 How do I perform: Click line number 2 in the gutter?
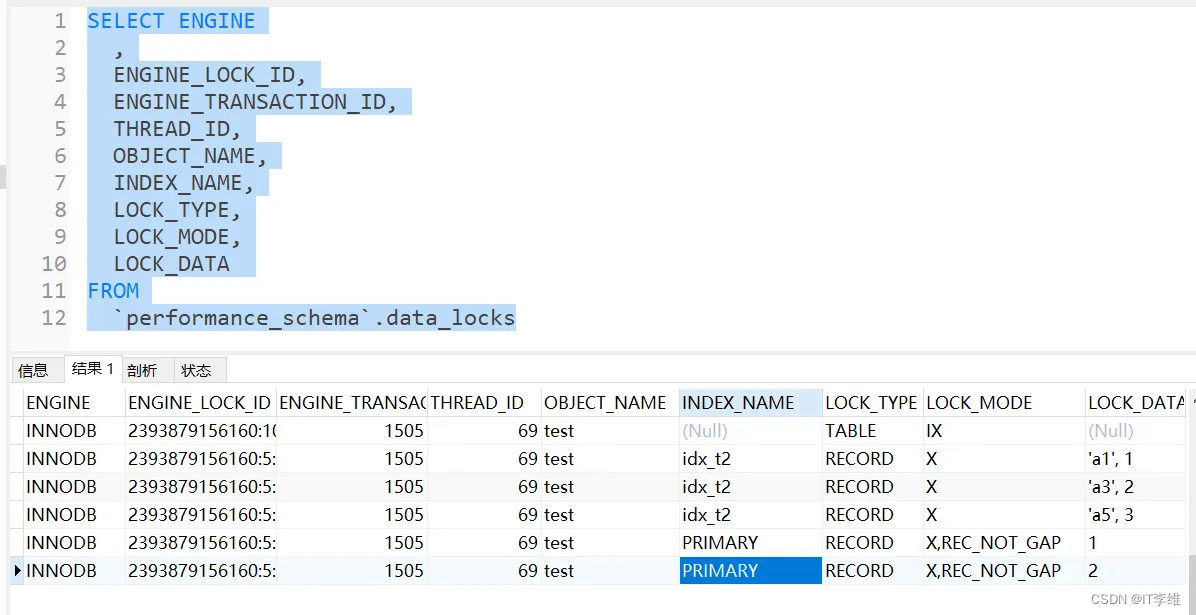click(x=60, y=48)
